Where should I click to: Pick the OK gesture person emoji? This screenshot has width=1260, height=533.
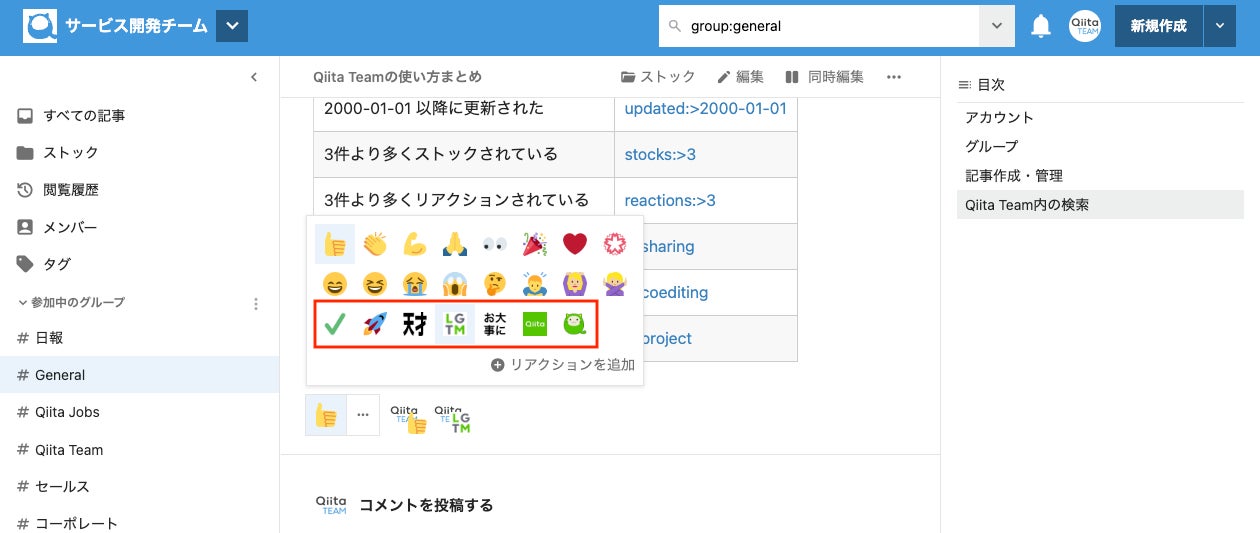pos(574,285)
